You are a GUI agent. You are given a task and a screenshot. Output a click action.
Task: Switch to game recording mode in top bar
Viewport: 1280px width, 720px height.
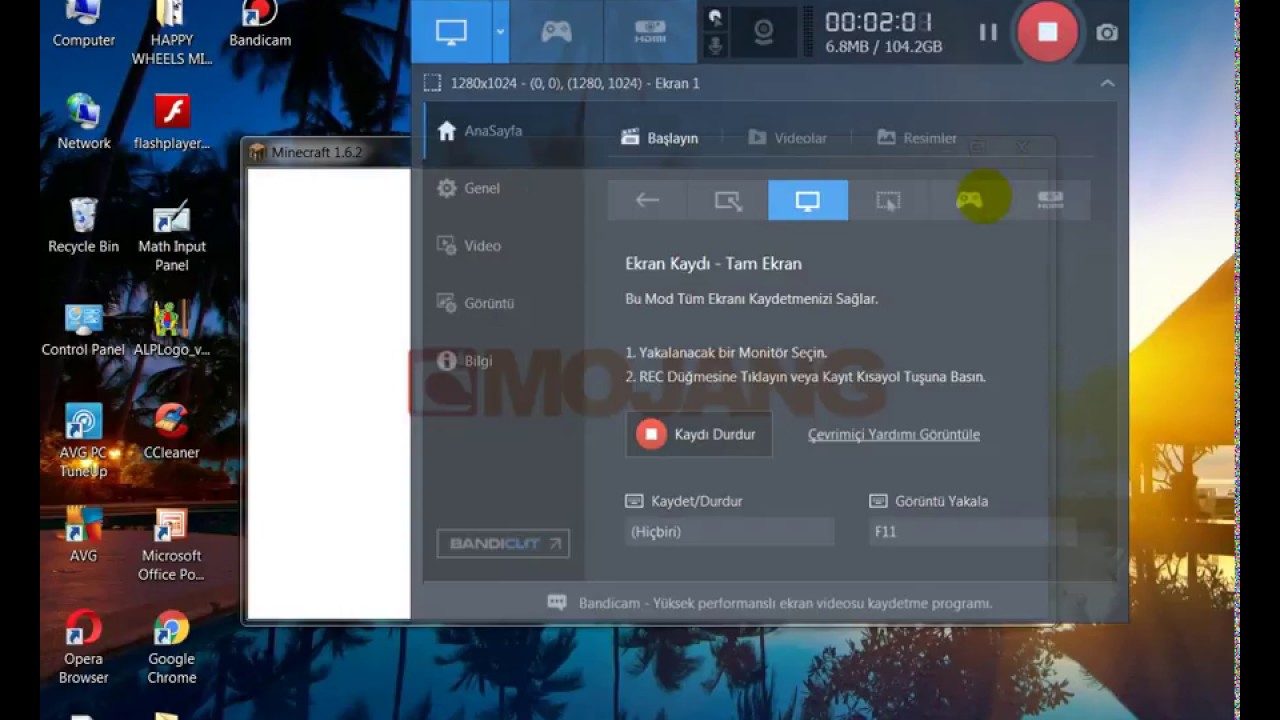[556, 31]
